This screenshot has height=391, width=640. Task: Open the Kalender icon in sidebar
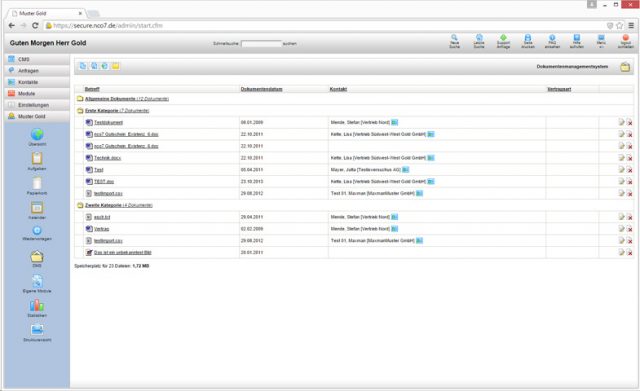coord(37,208)
